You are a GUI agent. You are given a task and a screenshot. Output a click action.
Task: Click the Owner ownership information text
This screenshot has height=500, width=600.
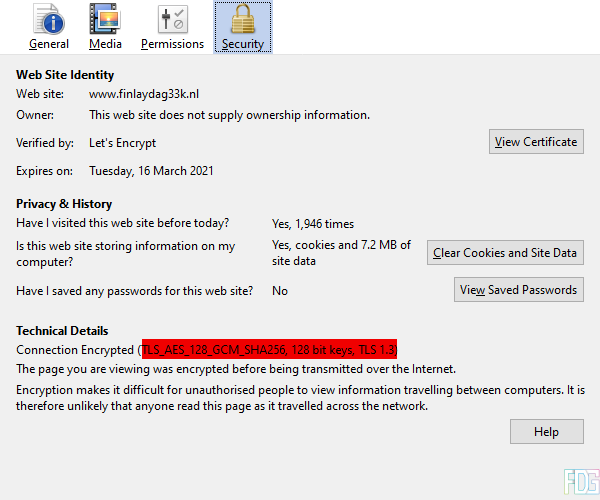click(x=229, y=115)
